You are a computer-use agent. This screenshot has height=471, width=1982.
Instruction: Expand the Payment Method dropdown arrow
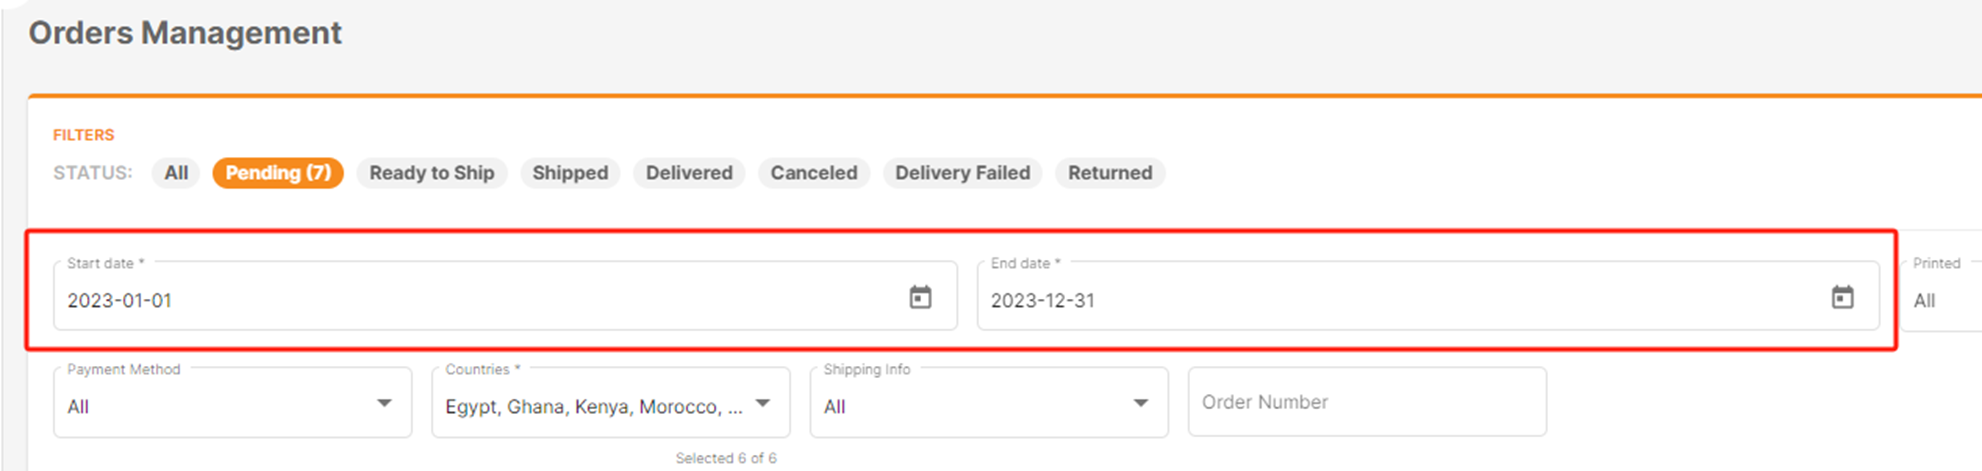tap(384, 403)
